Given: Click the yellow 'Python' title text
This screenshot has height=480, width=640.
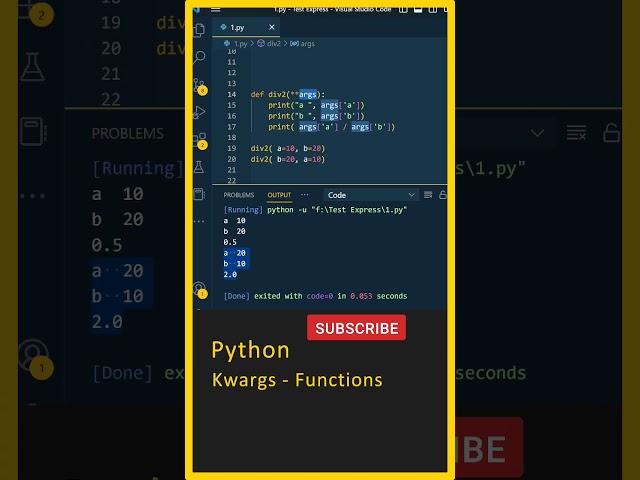Looking at the screenshot, I should [250, 351].
